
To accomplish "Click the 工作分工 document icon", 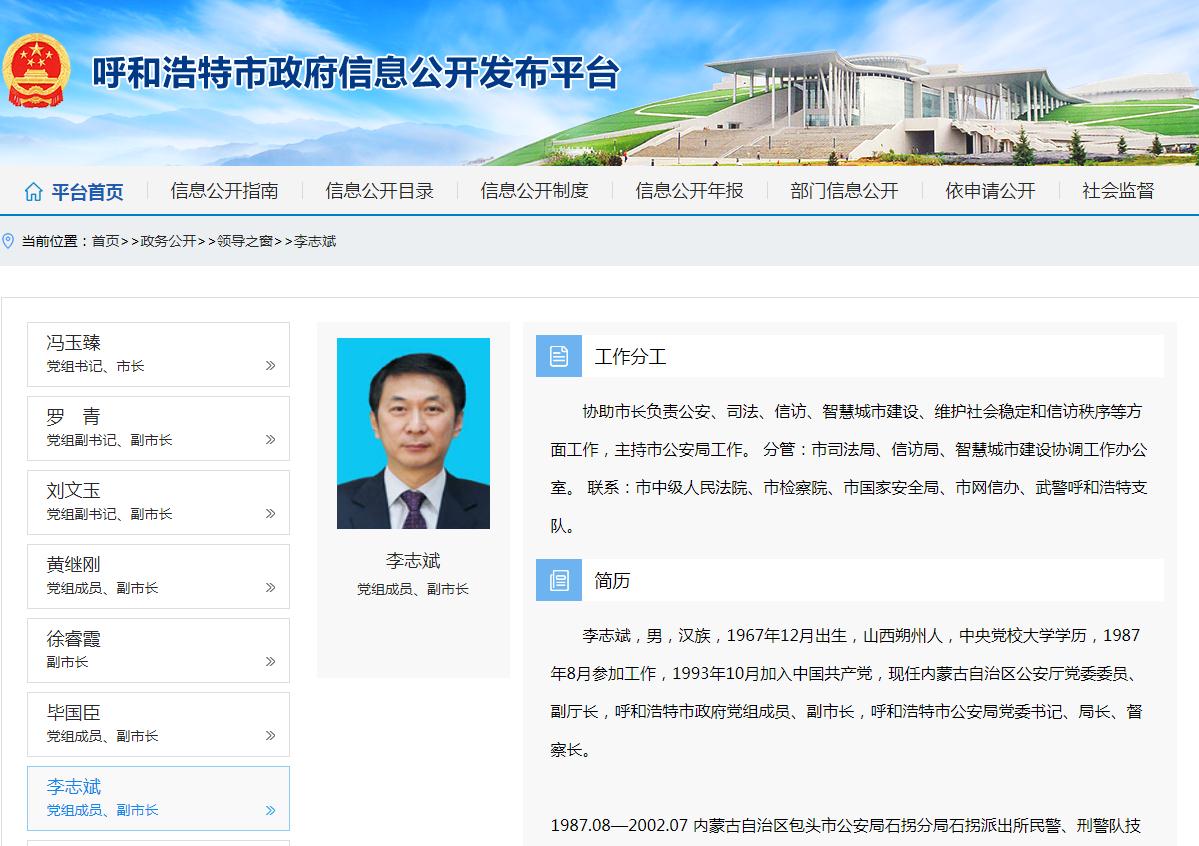I will pos(558,356).
